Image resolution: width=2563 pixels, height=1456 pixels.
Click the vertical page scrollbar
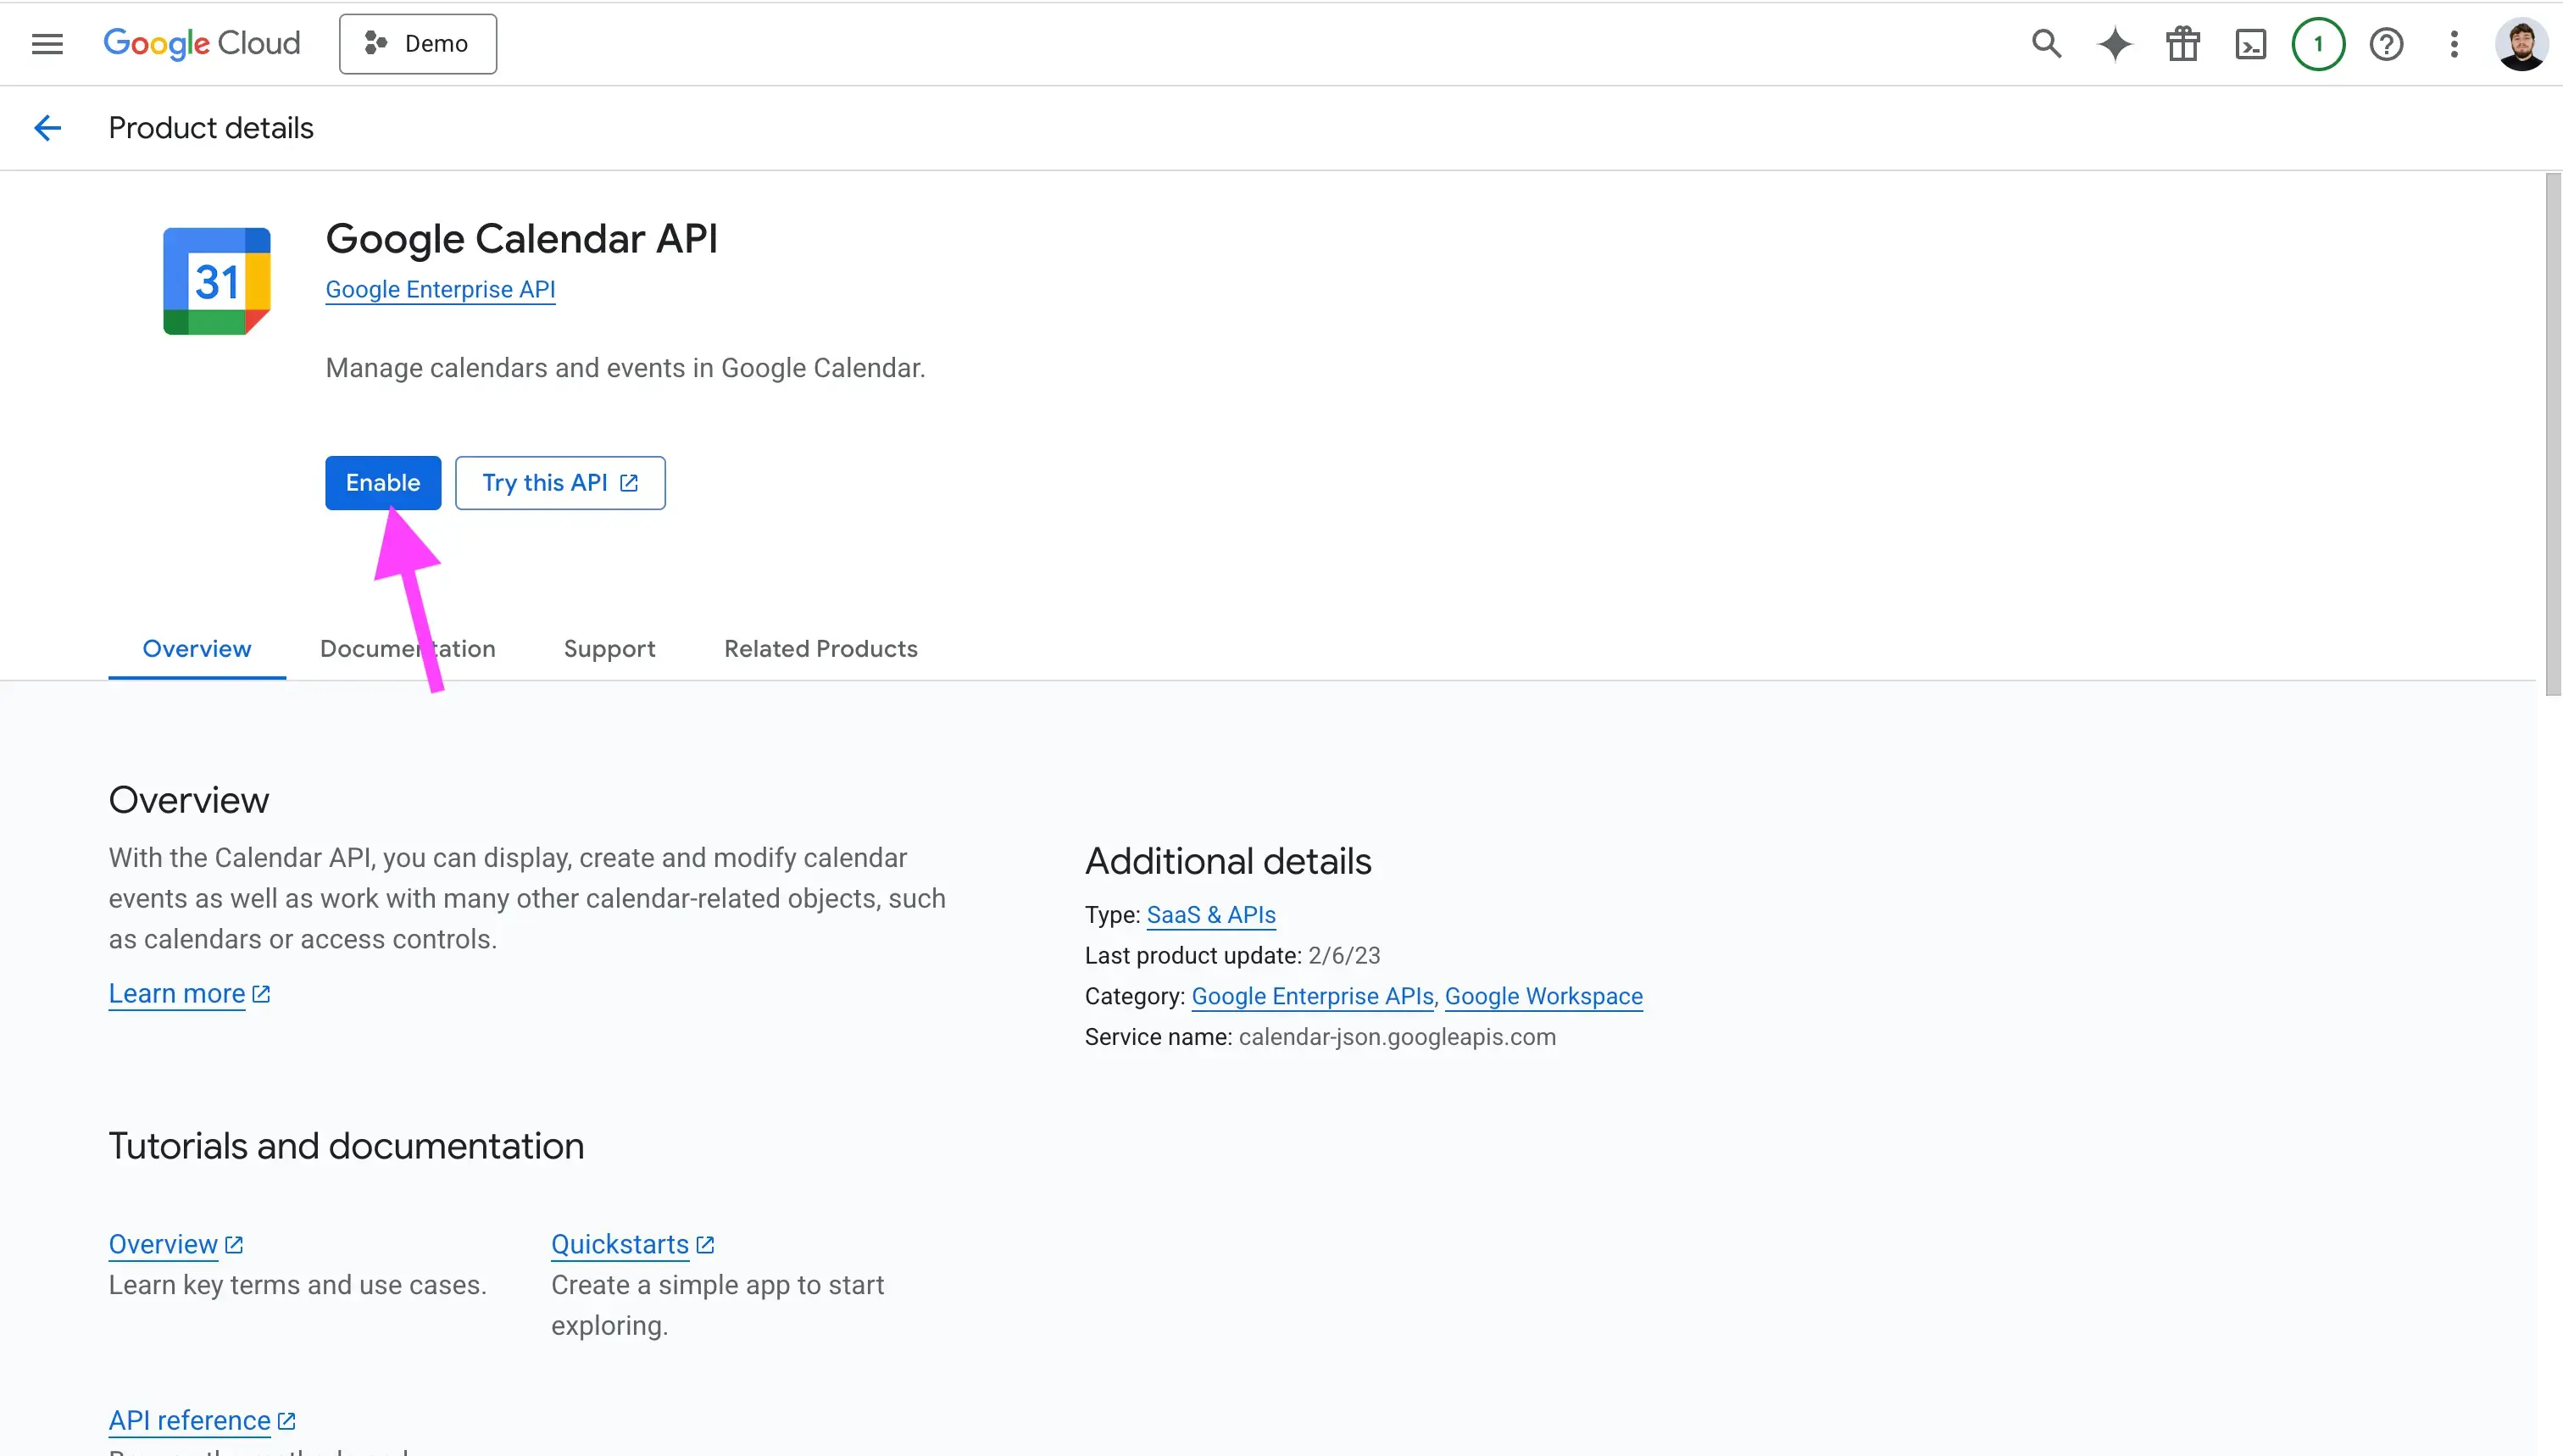point(2552,434)
